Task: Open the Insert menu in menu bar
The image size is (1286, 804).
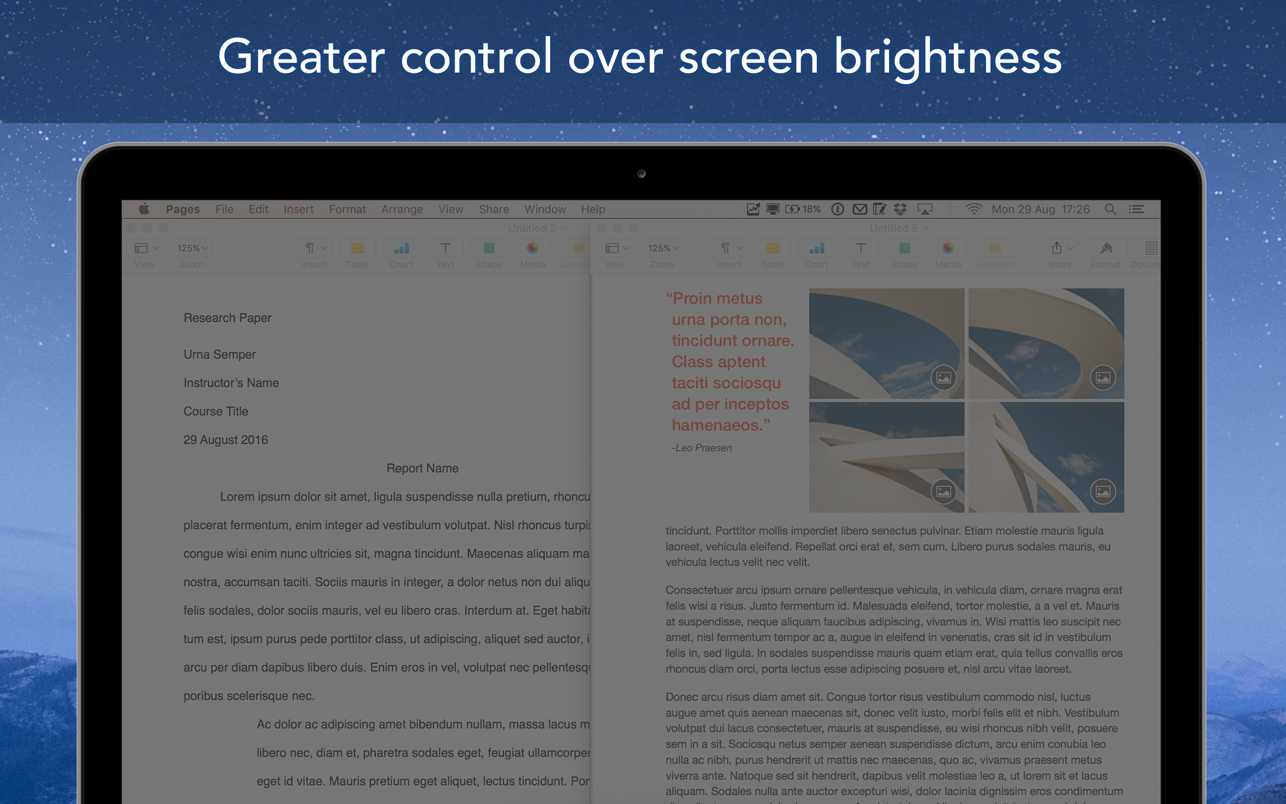Action: [x=298, y=210]
